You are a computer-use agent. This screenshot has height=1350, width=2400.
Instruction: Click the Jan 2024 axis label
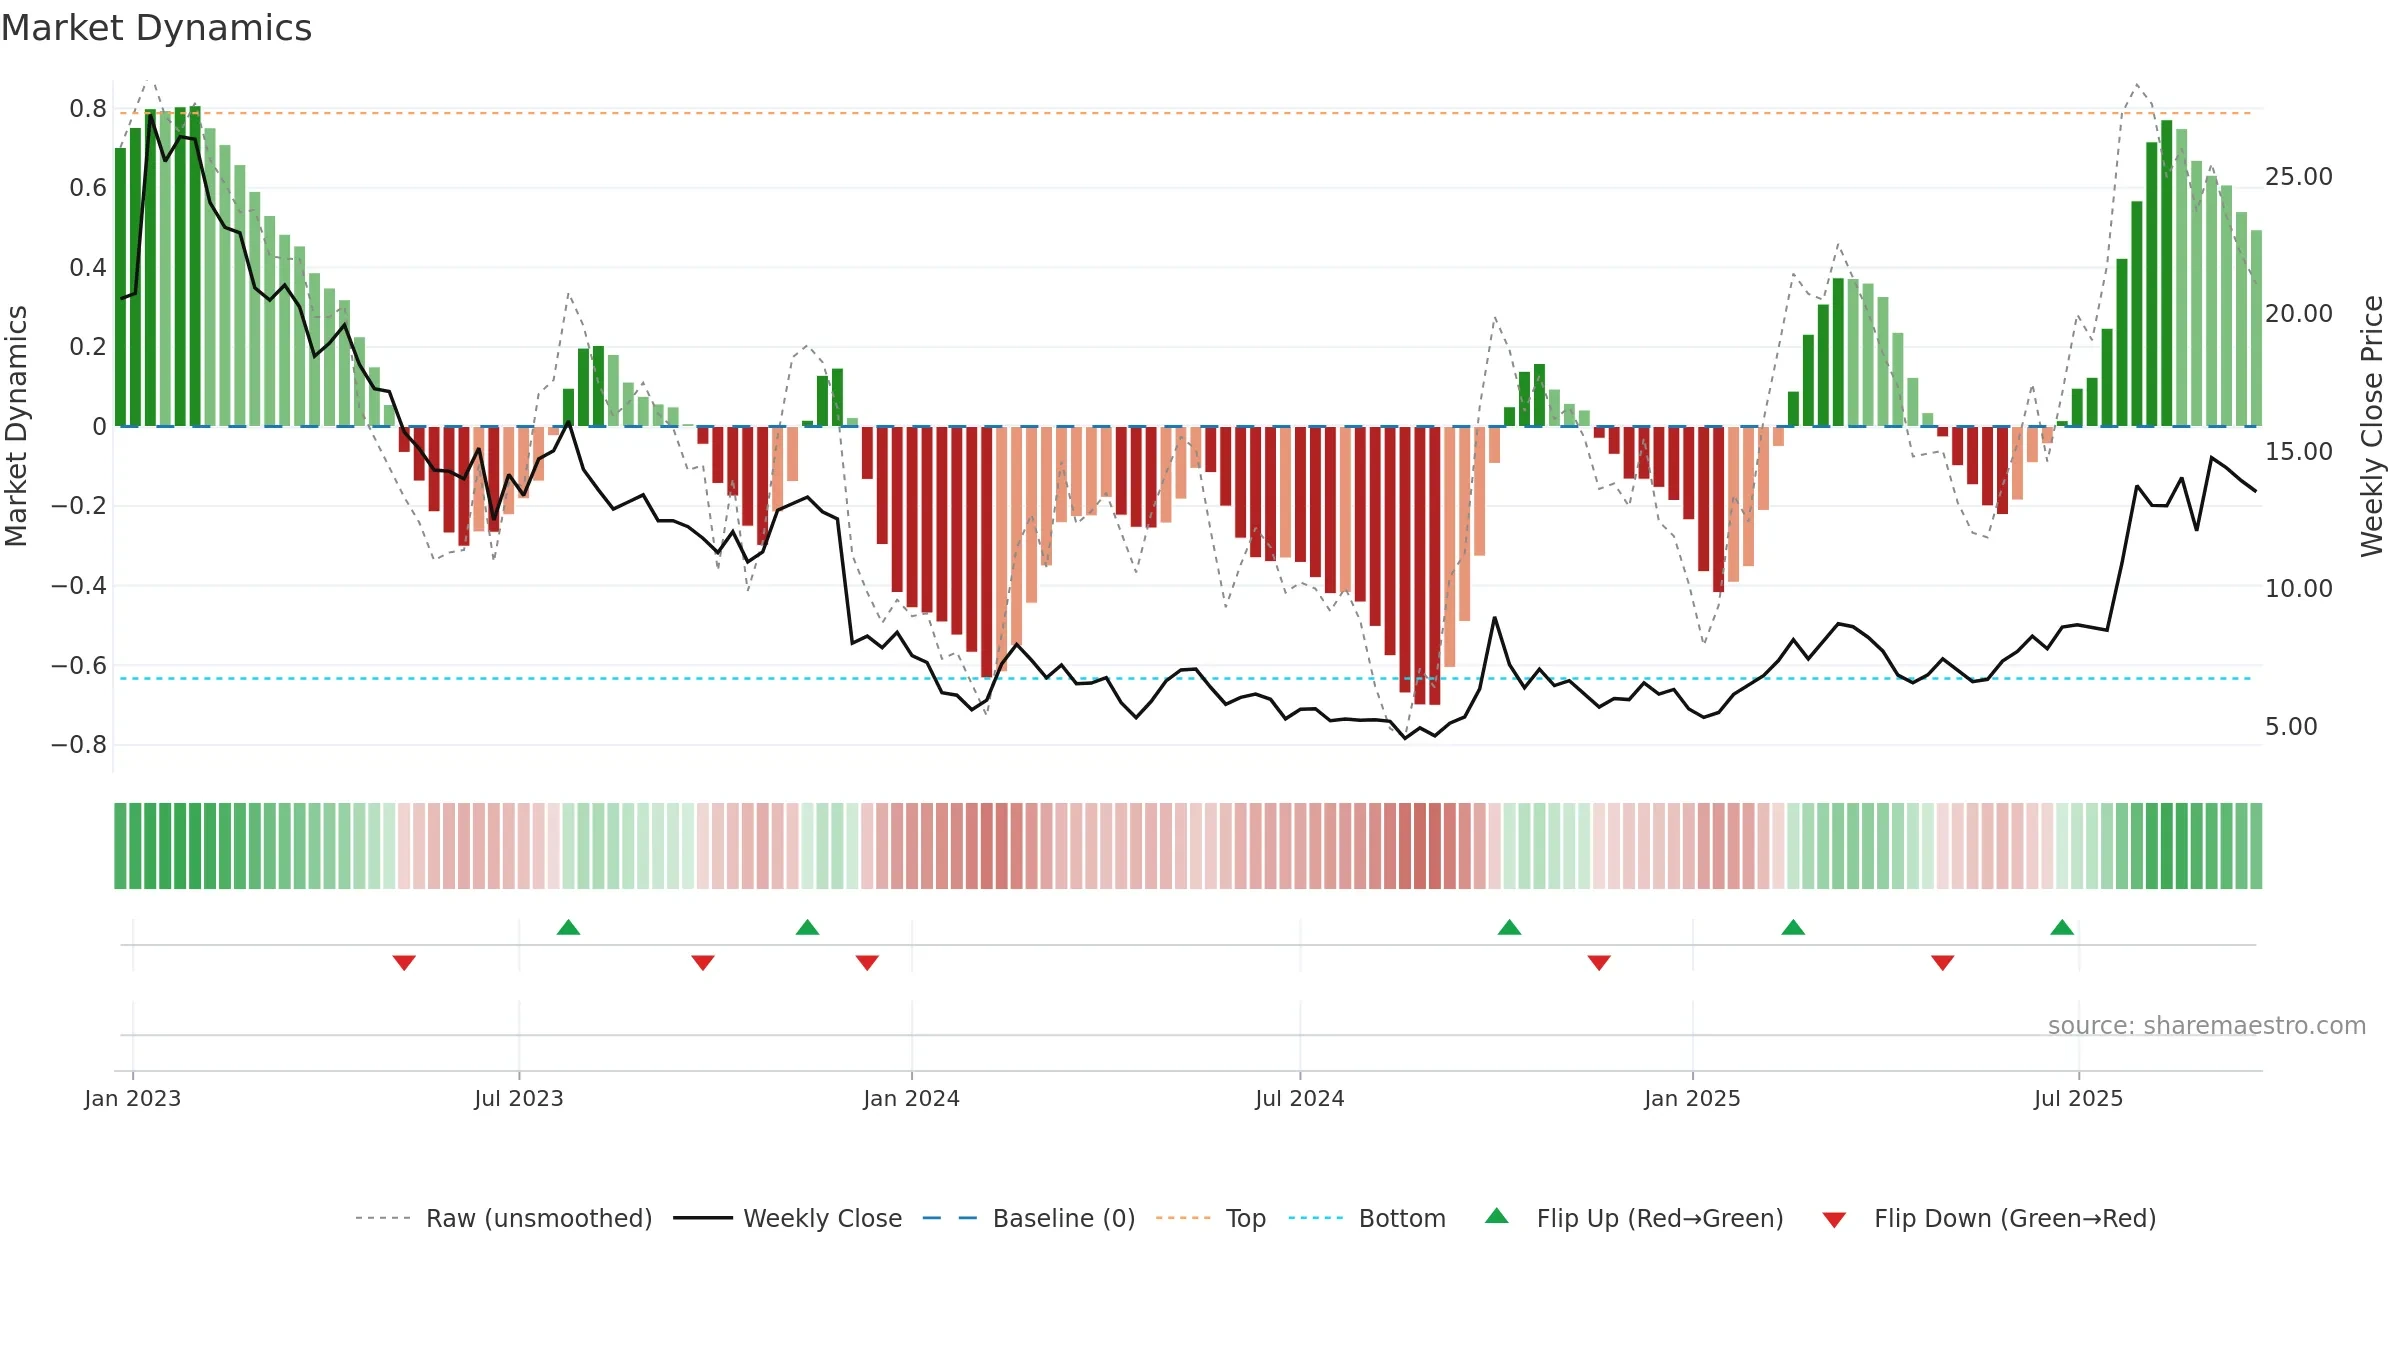point(912,1098)
